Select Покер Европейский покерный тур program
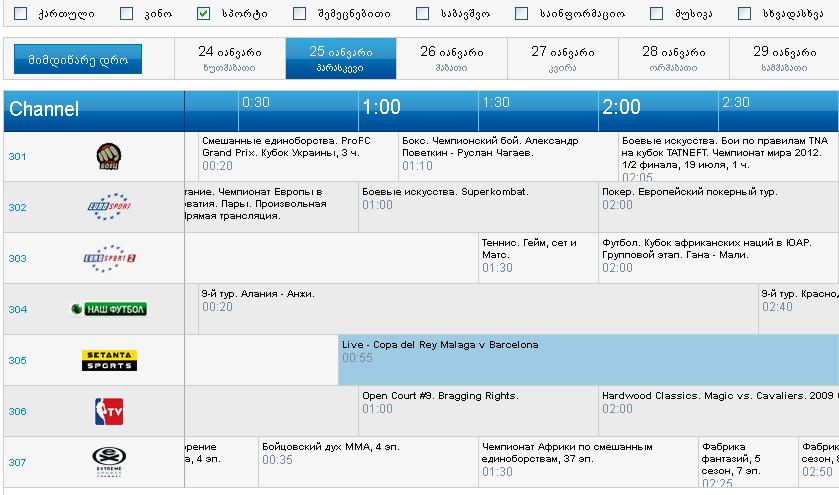 (x=718, y=207)
